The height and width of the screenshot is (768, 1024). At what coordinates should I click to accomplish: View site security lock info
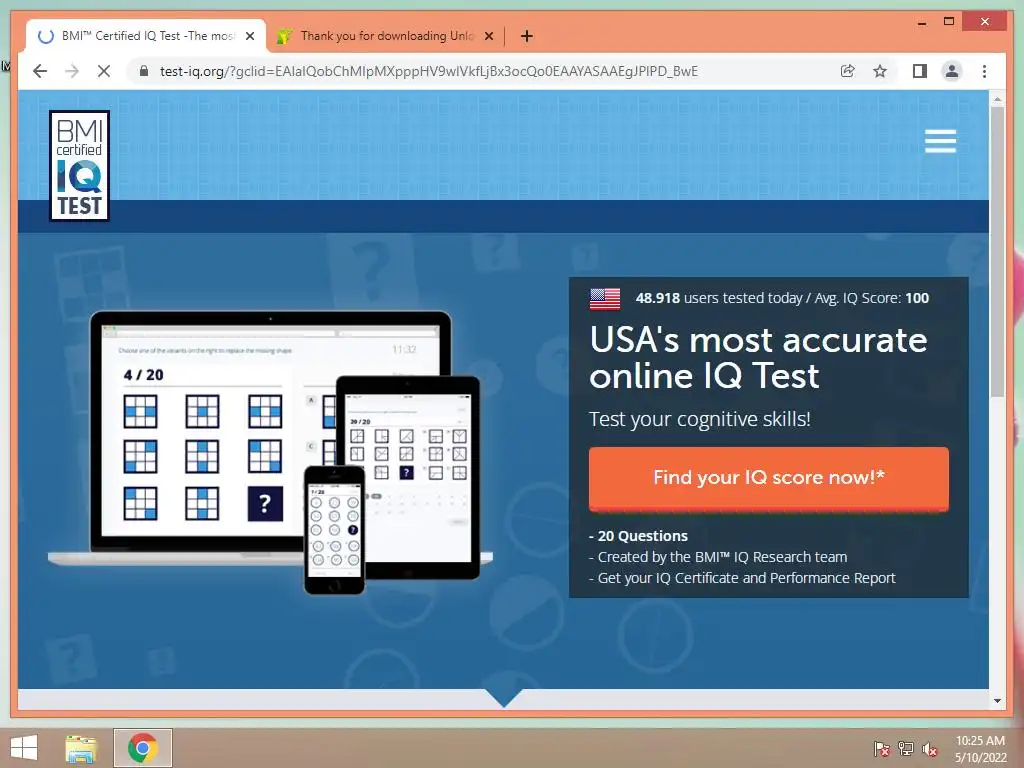[144, 71]
